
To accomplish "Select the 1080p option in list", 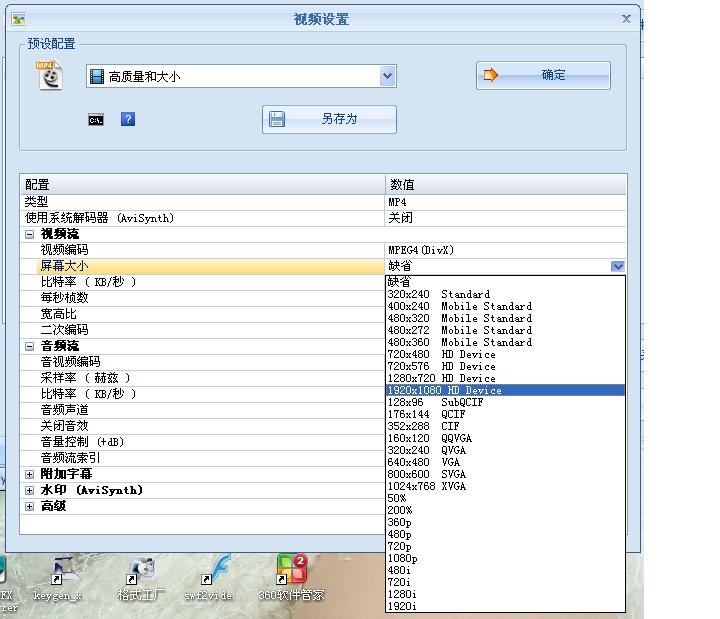I will click(403, 558).
